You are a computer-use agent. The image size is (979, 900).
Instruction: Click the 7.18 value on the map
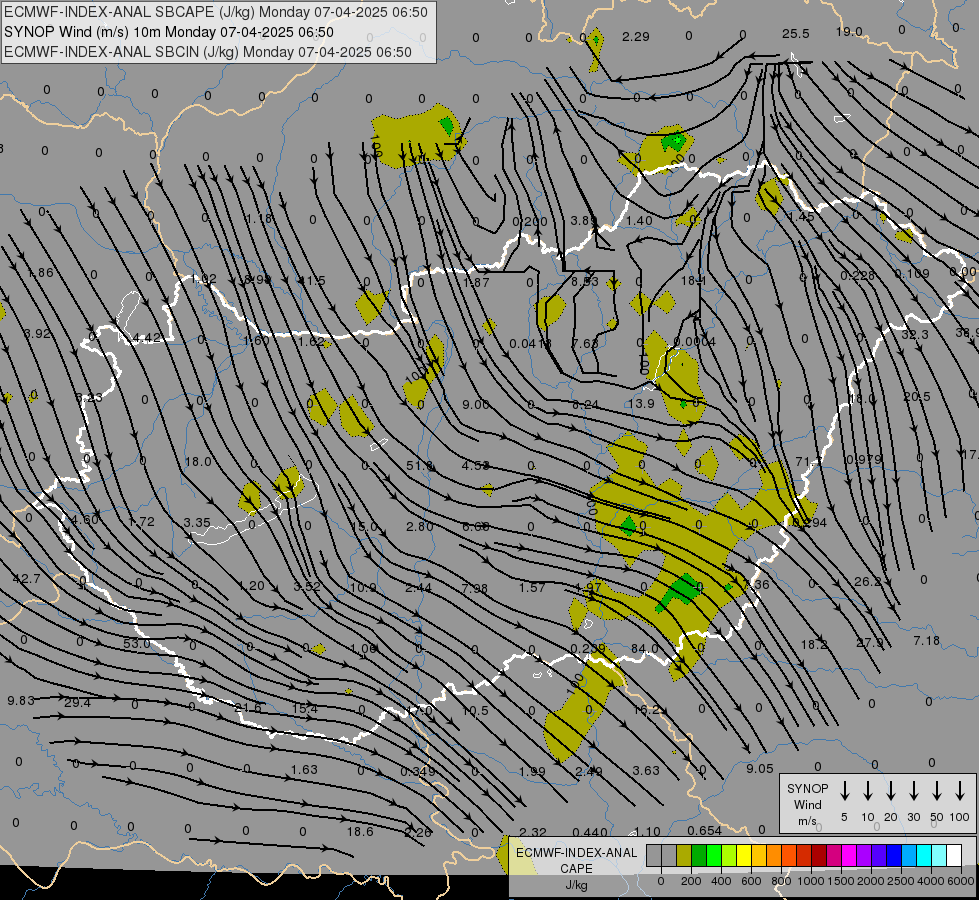pyautogui.click(x=927, y=641)
